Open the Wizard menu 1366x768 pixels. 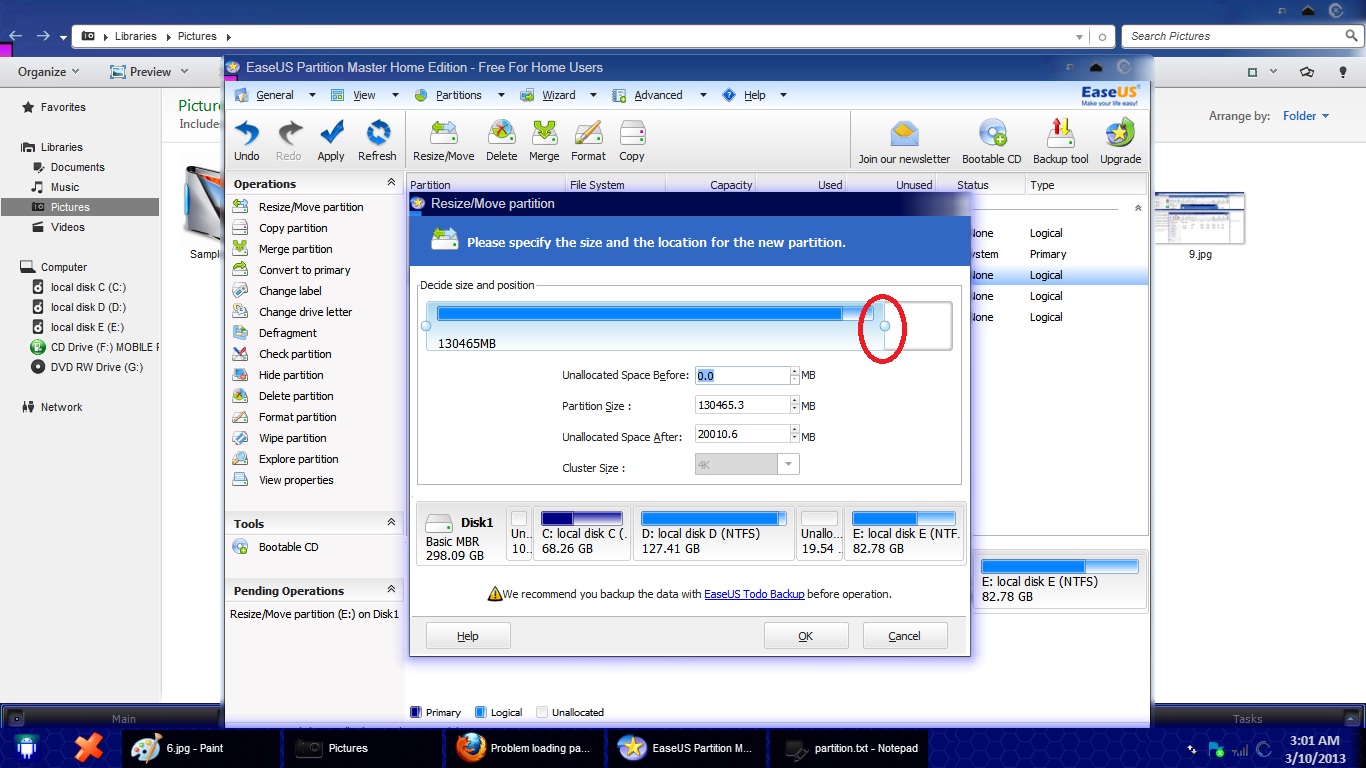558,95
